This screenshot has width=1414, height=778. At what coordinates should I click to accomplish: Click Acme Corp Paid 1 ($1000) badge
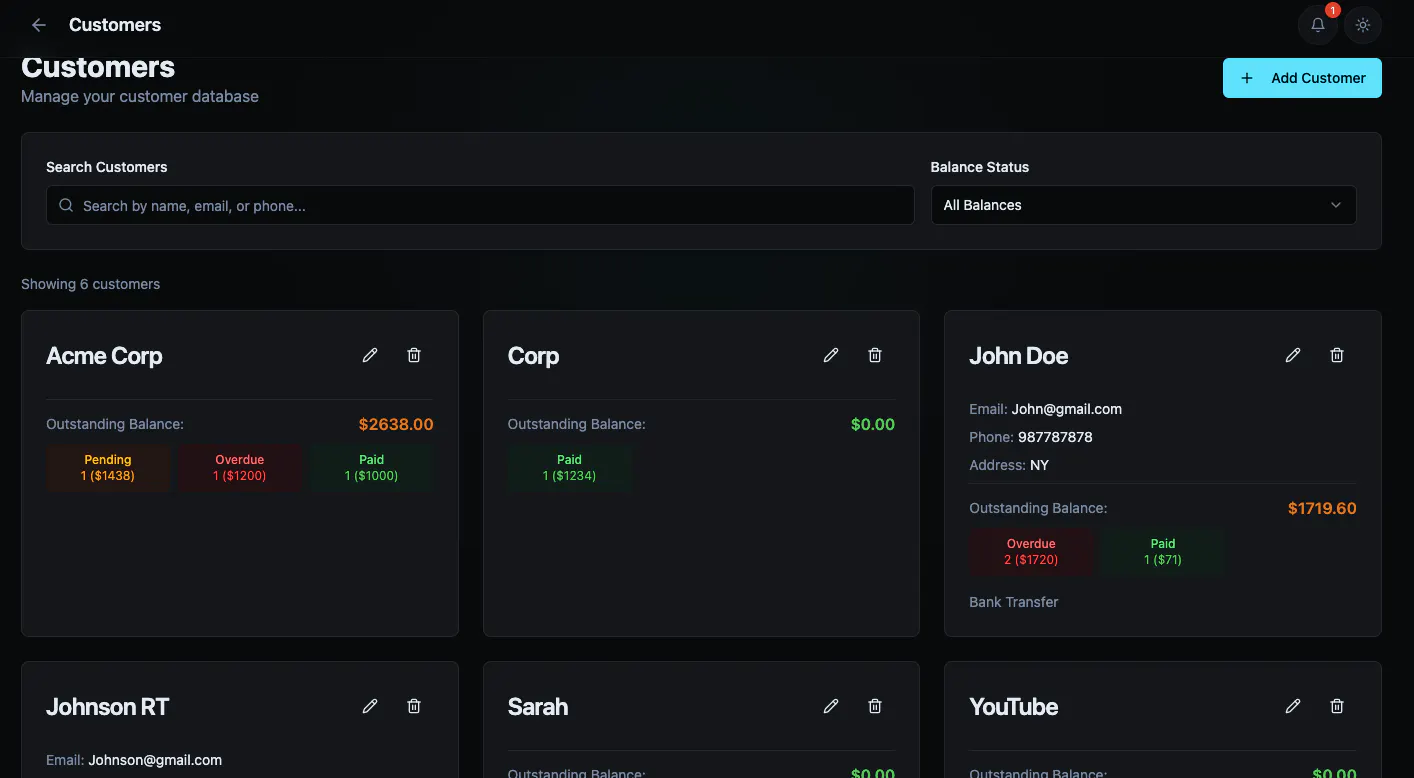371,468
